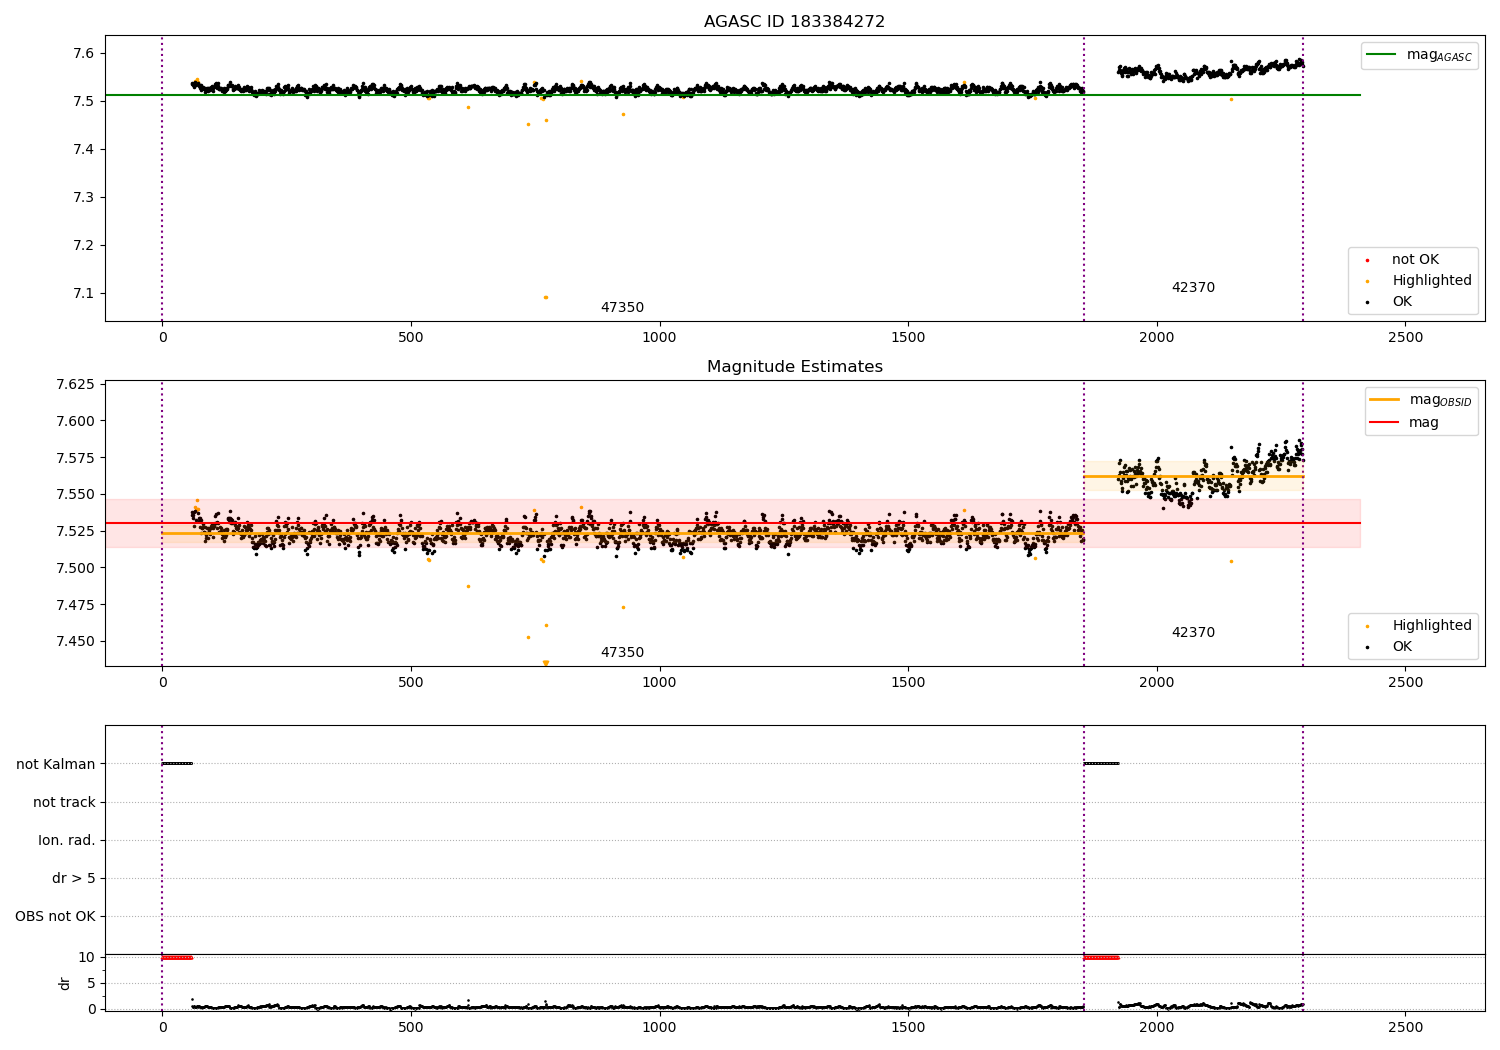Click the orange mag OBSID legend line
This screenshot has height=1050, width=1500.
point(1384,400)
